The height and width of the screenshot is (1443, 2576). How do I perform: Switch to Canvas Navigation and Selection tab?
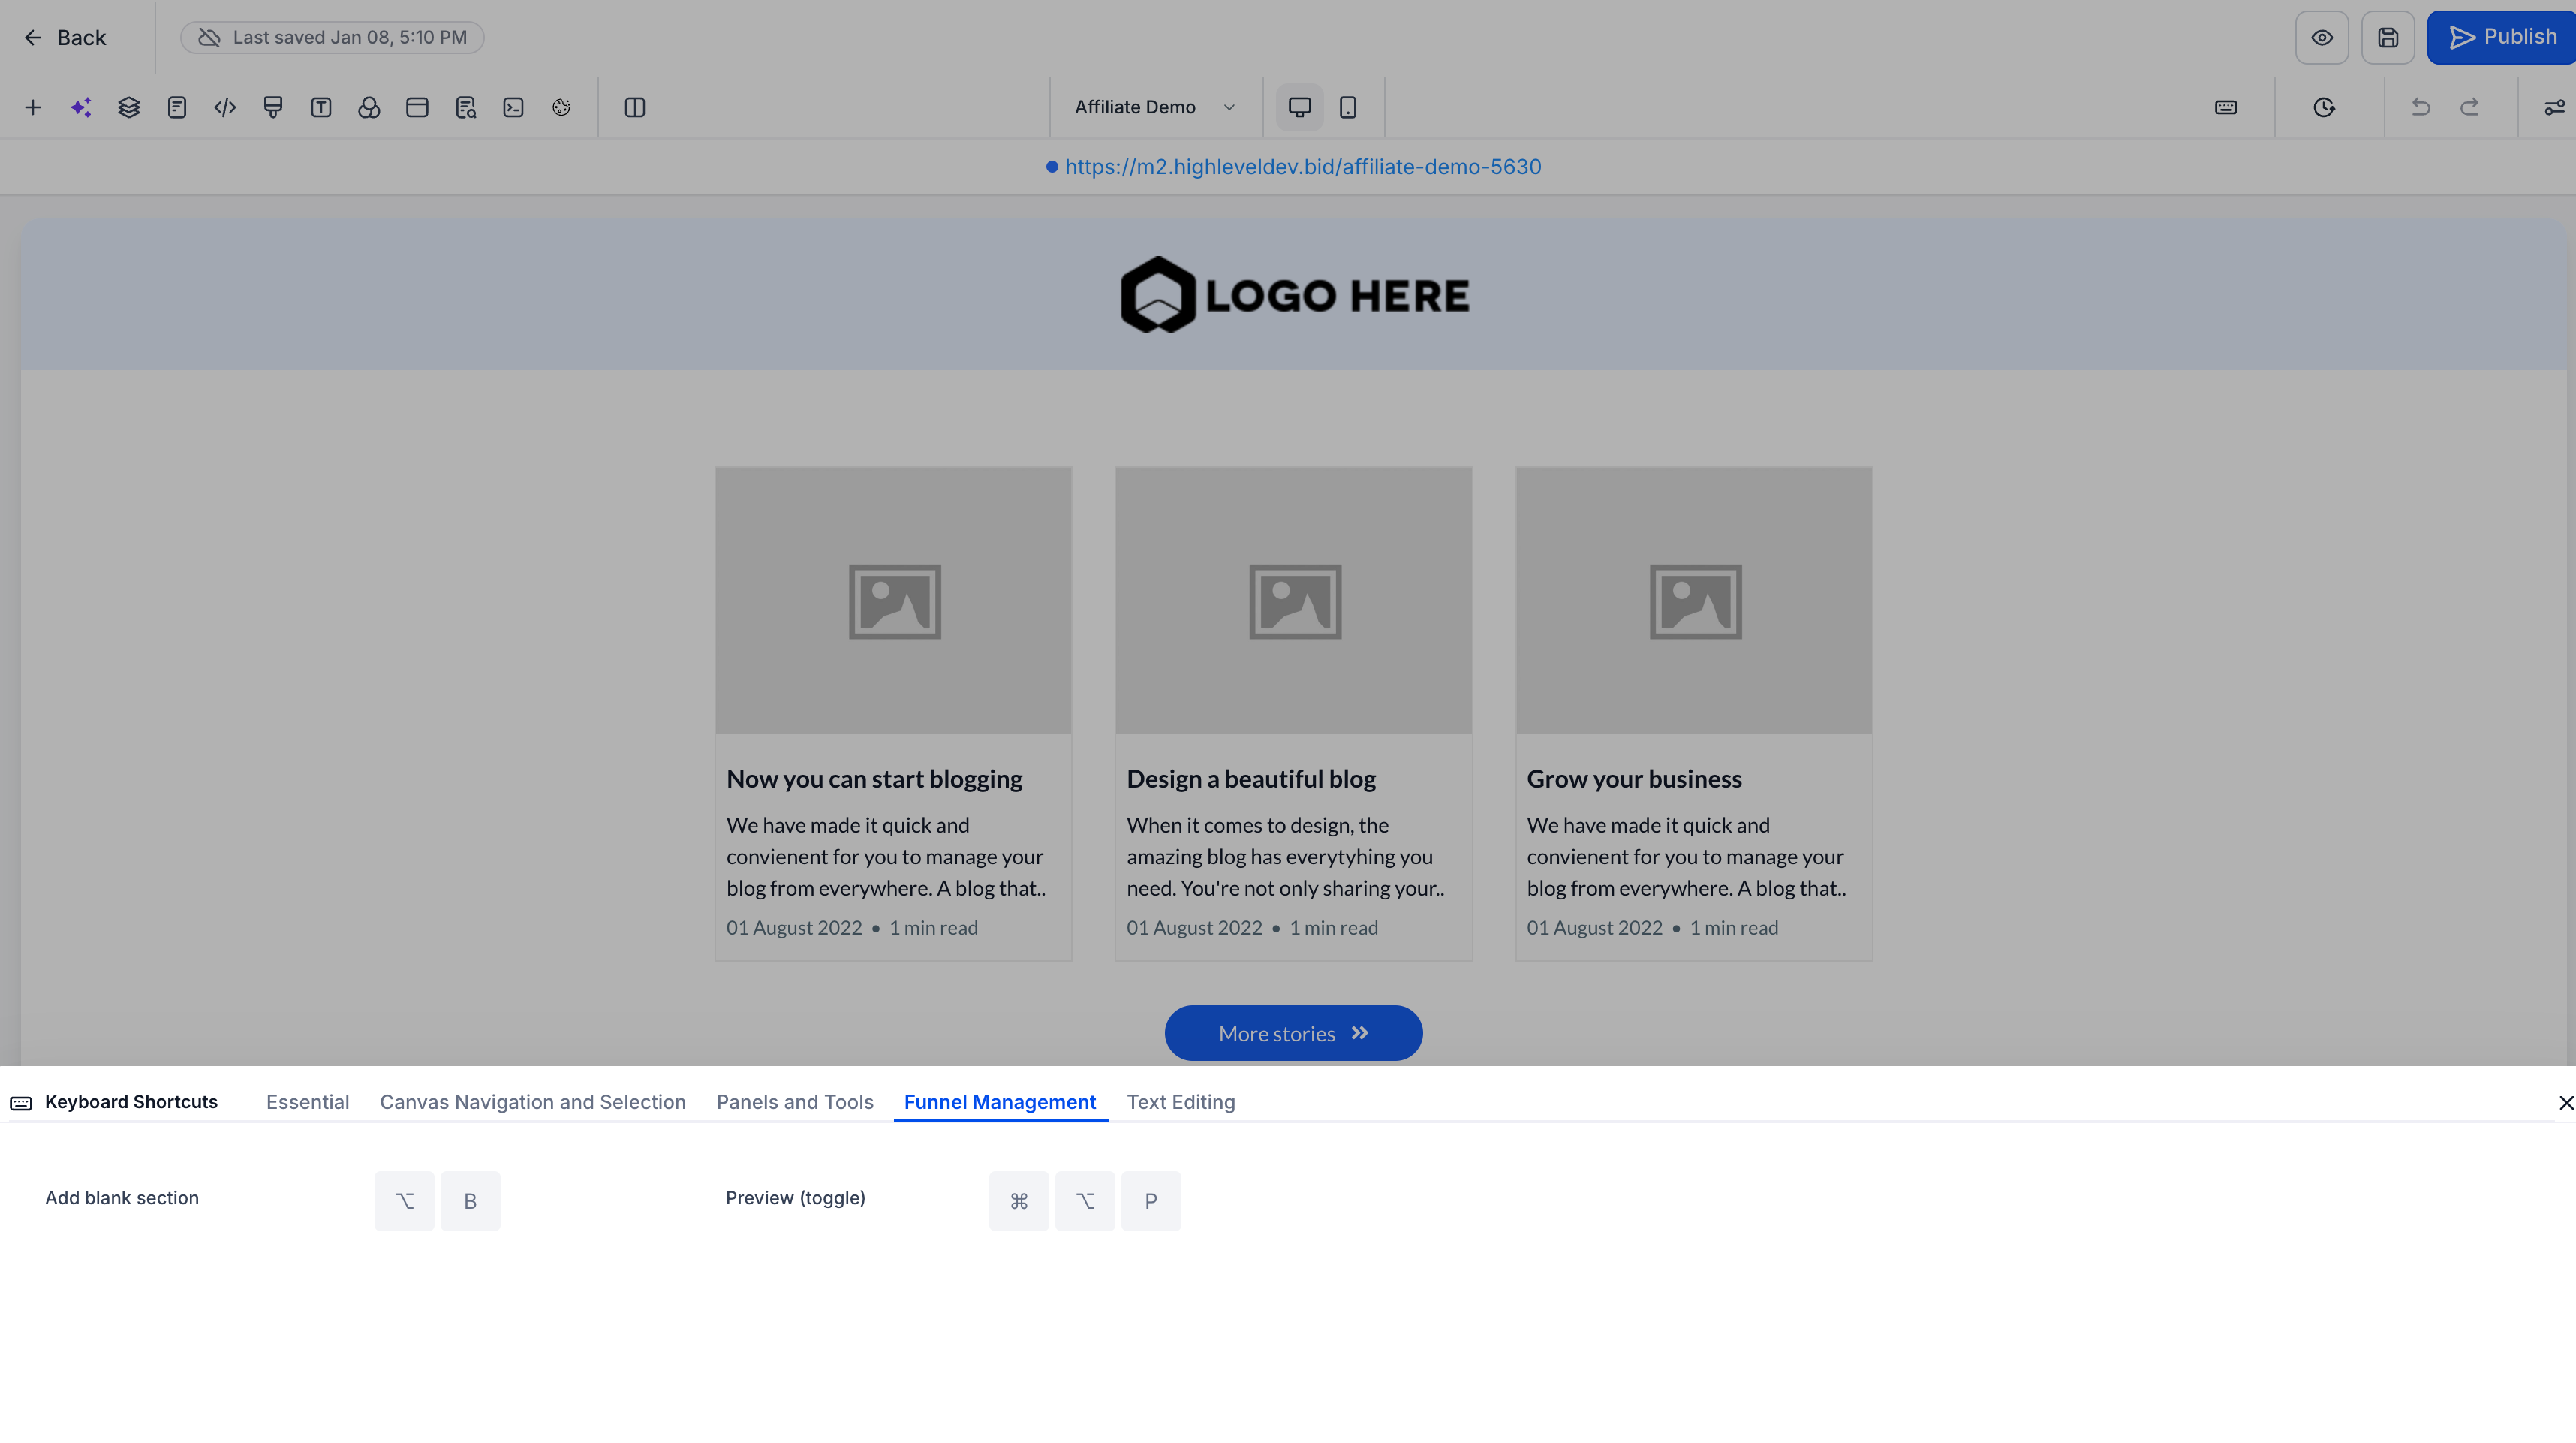(533, 1102)
